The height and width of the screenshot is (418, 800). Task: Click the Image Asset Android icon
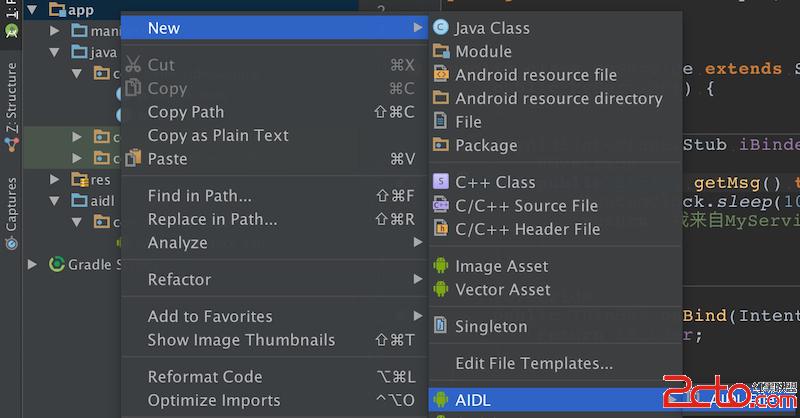coord(441,266)
